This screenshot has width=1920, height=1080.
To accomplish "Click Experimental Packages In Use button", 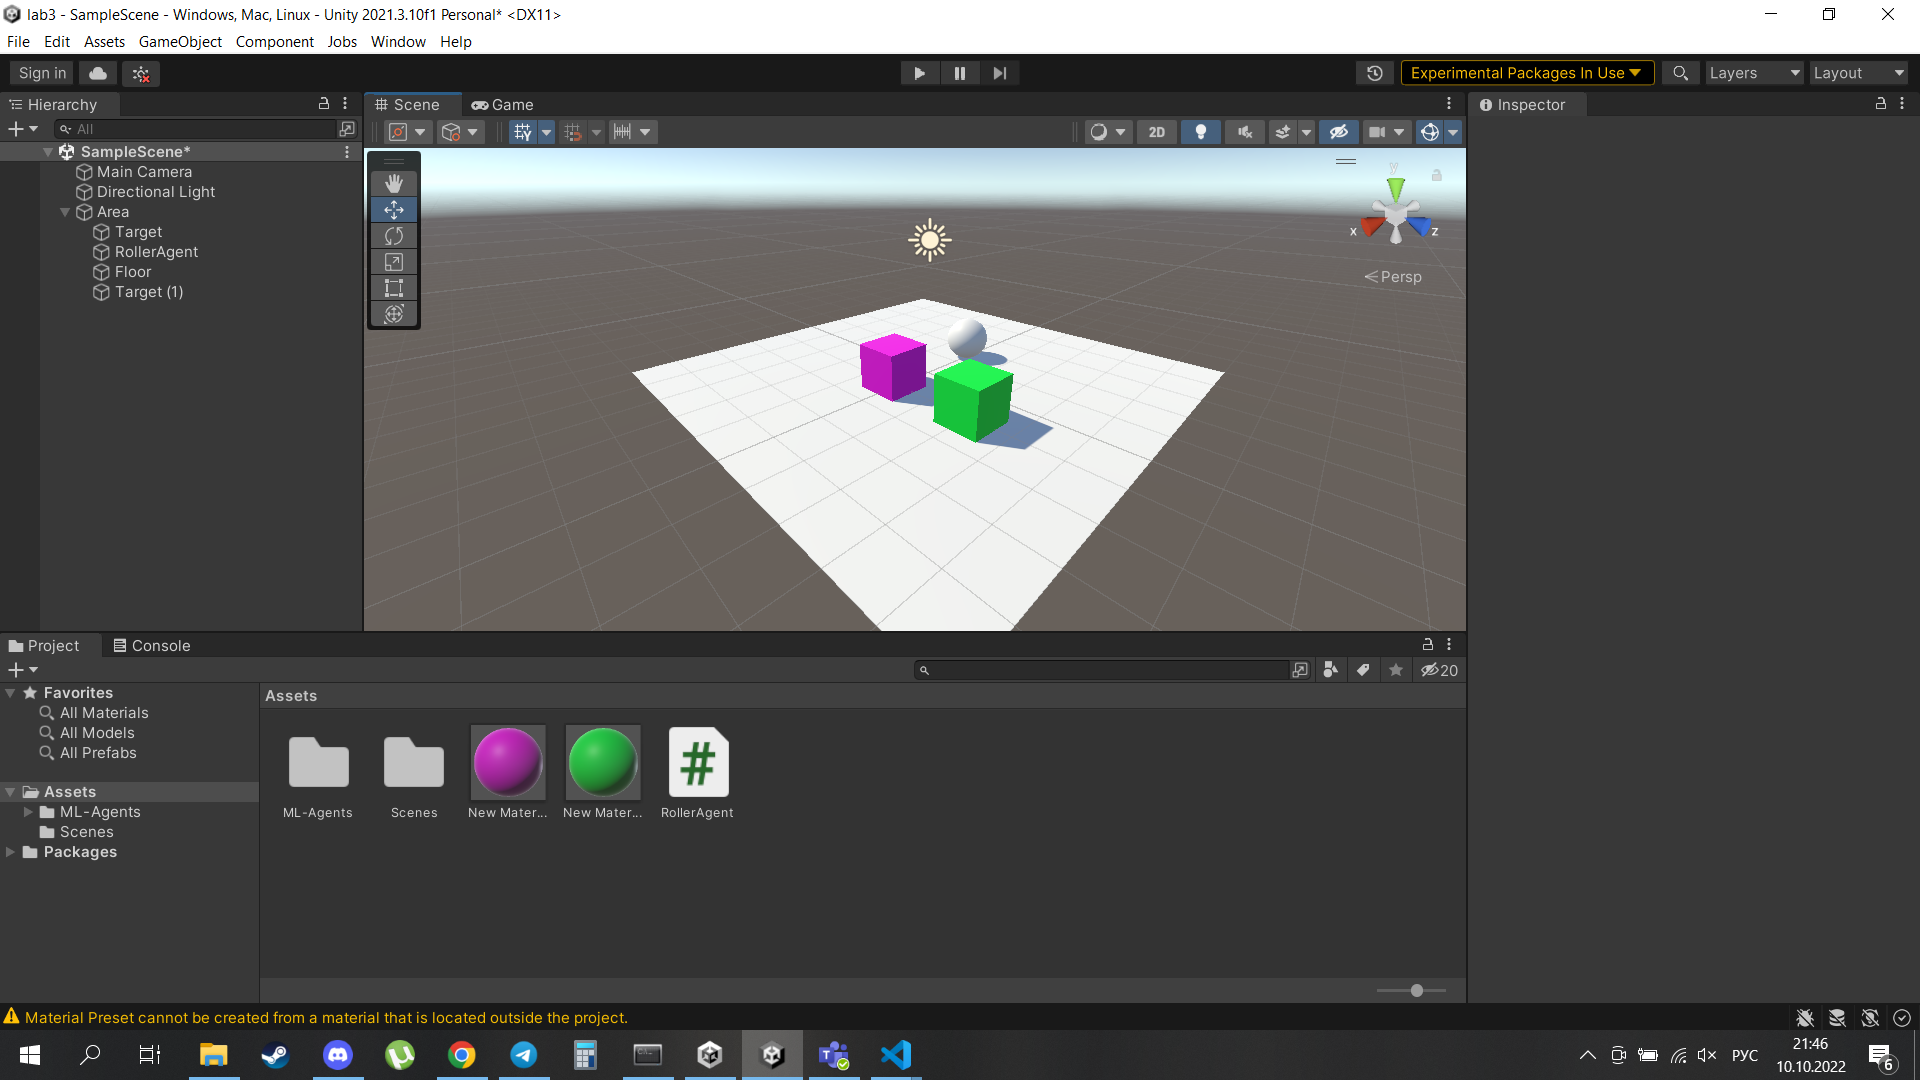I will (x=1525, y=73).
